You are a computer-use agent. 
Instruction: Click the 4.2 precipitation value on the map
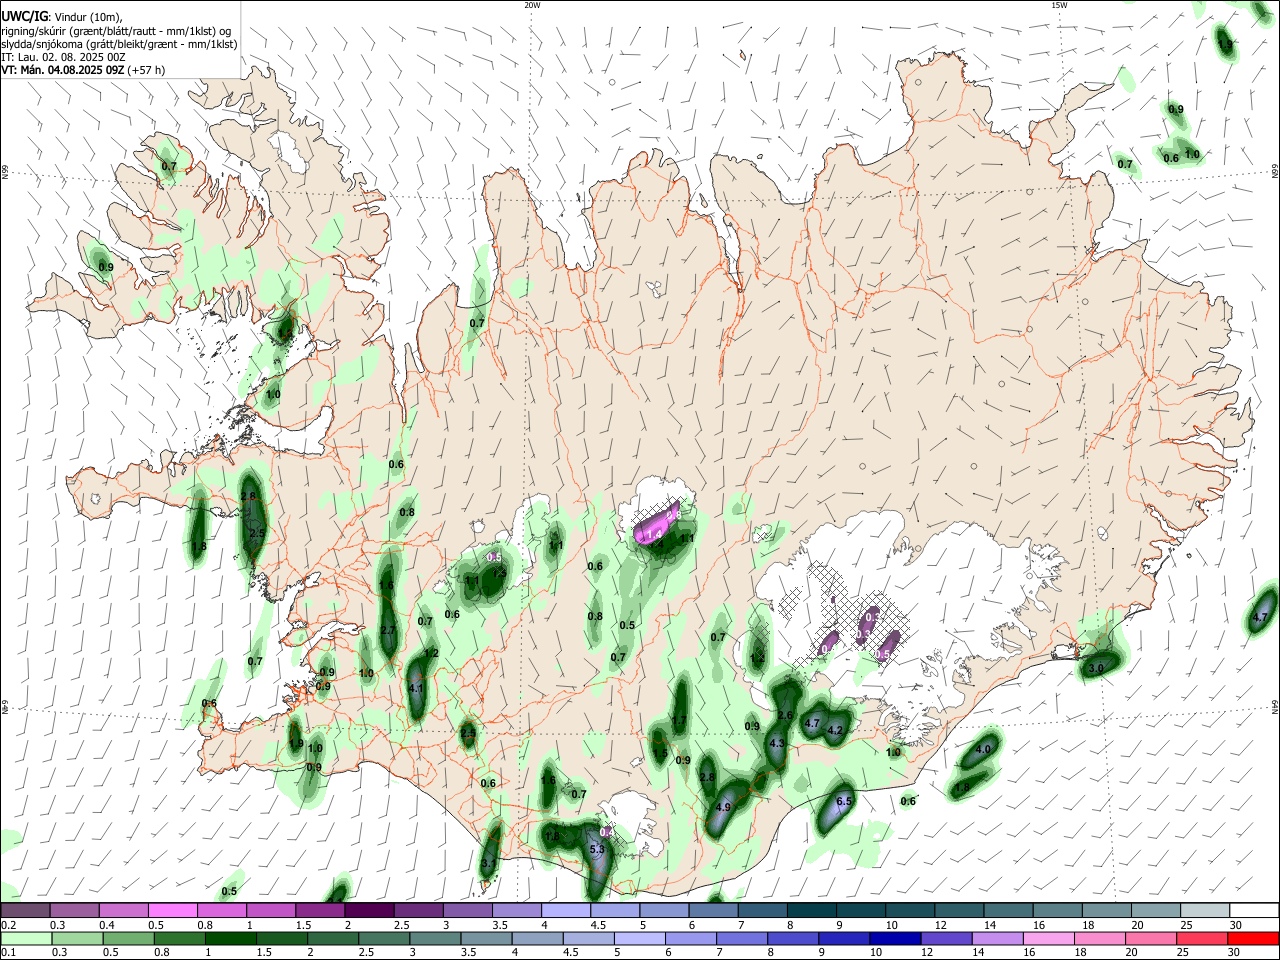click(x=836, y=731)
